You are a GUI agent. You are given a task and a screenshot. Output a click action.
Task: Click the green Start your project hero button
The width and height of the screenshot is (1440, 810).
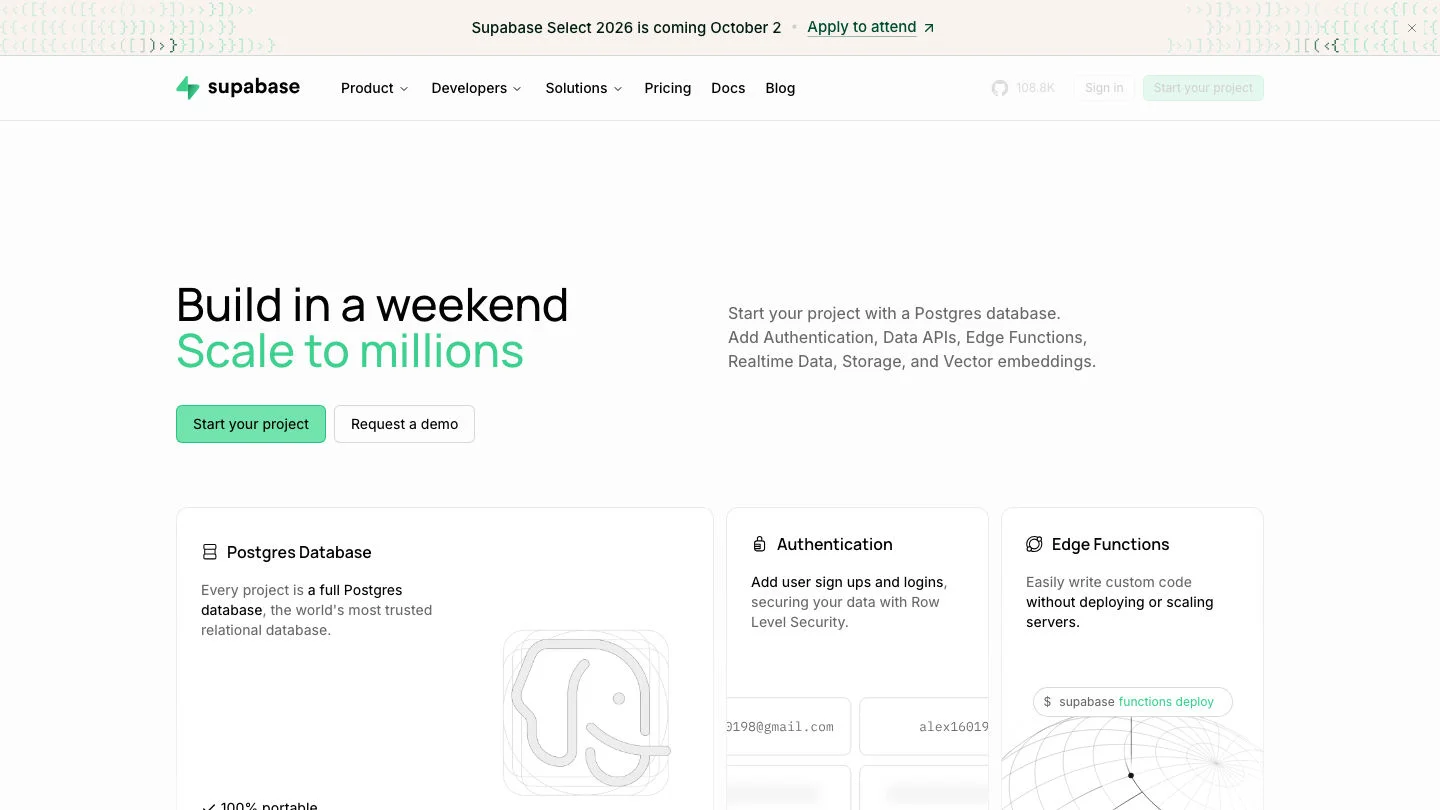[251, 424]
